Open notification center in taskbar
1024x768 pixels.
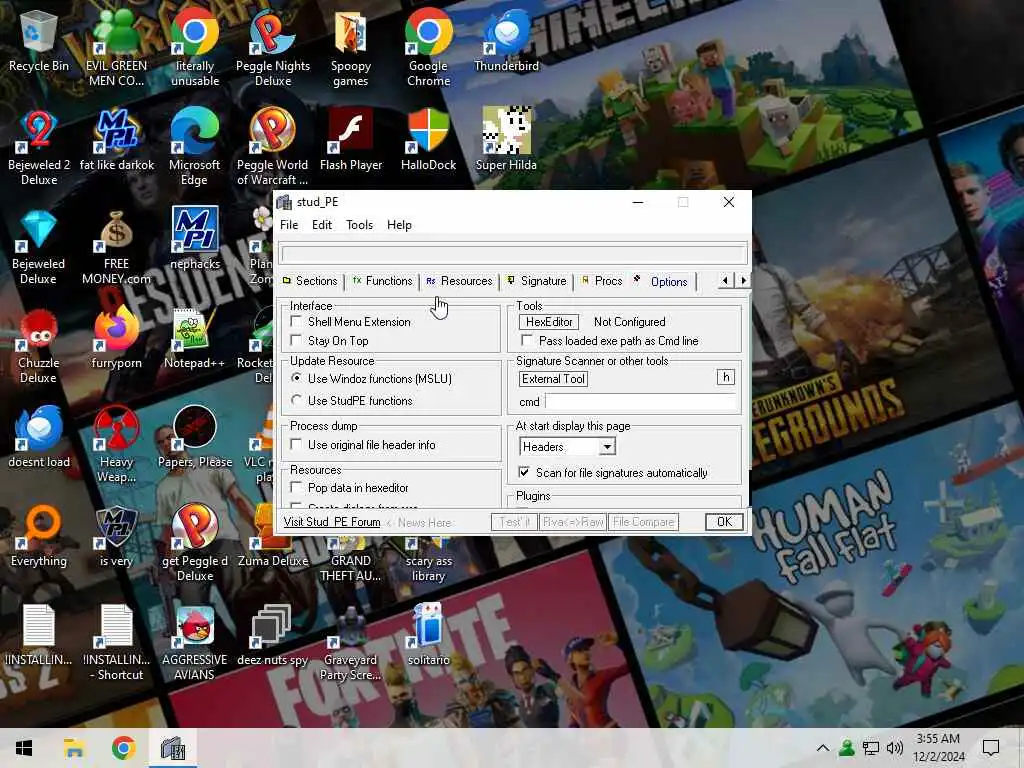click(991, 748)
